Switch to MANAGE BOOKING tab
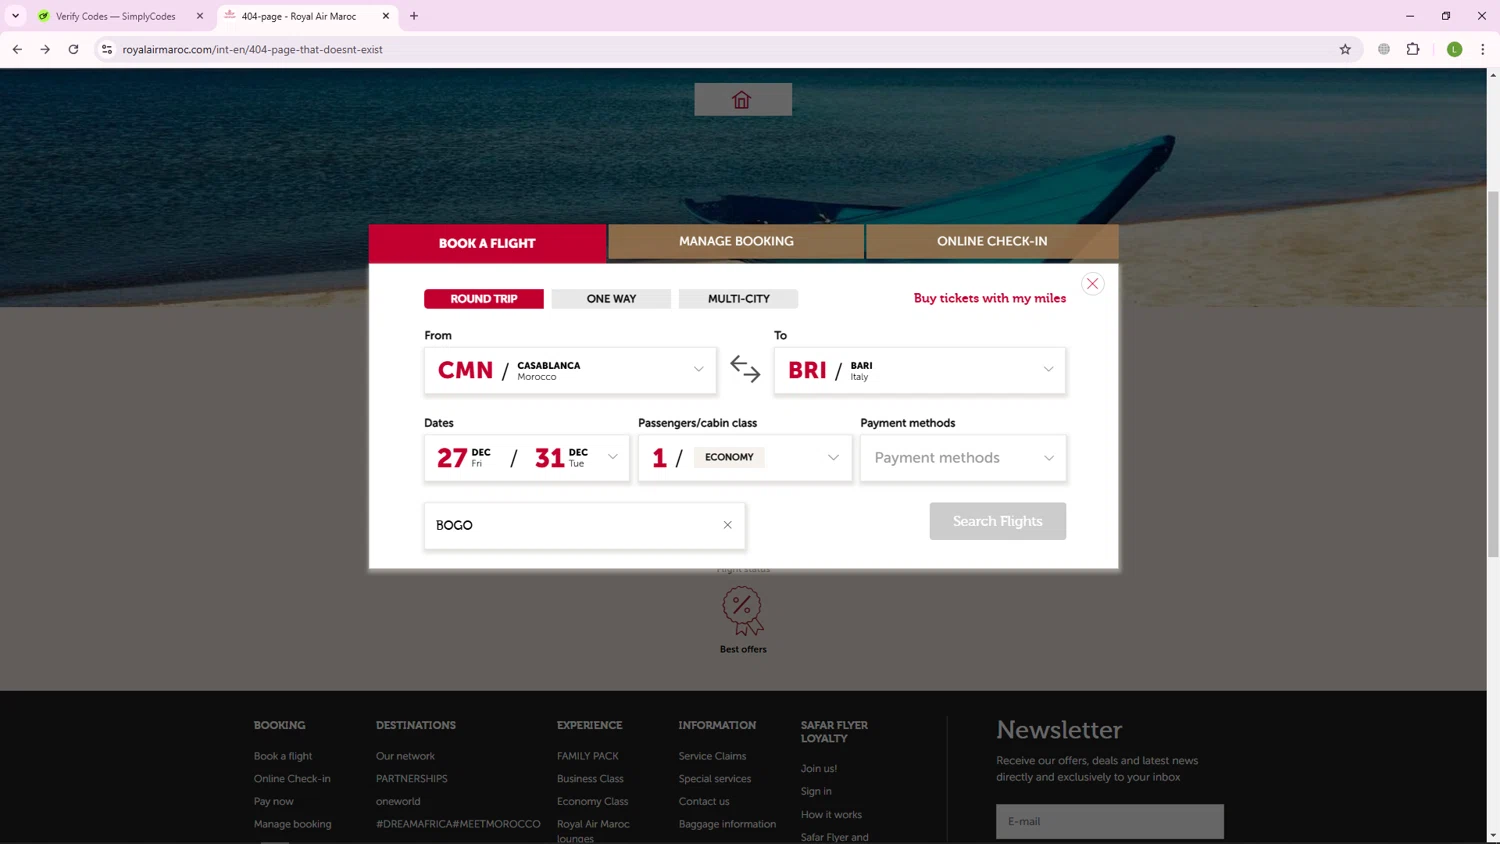This screenshot has height=844, width=1500. [x=736, y=241]
